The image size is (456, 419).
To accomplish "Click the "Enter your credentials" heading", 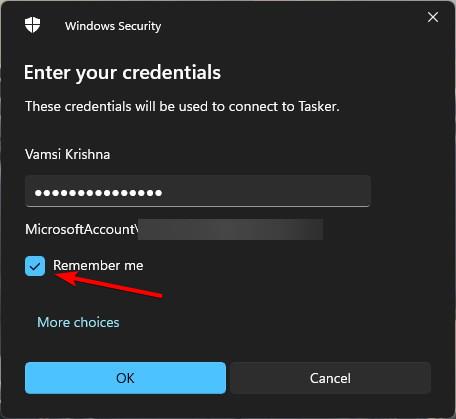I will [x=122, y=72].
